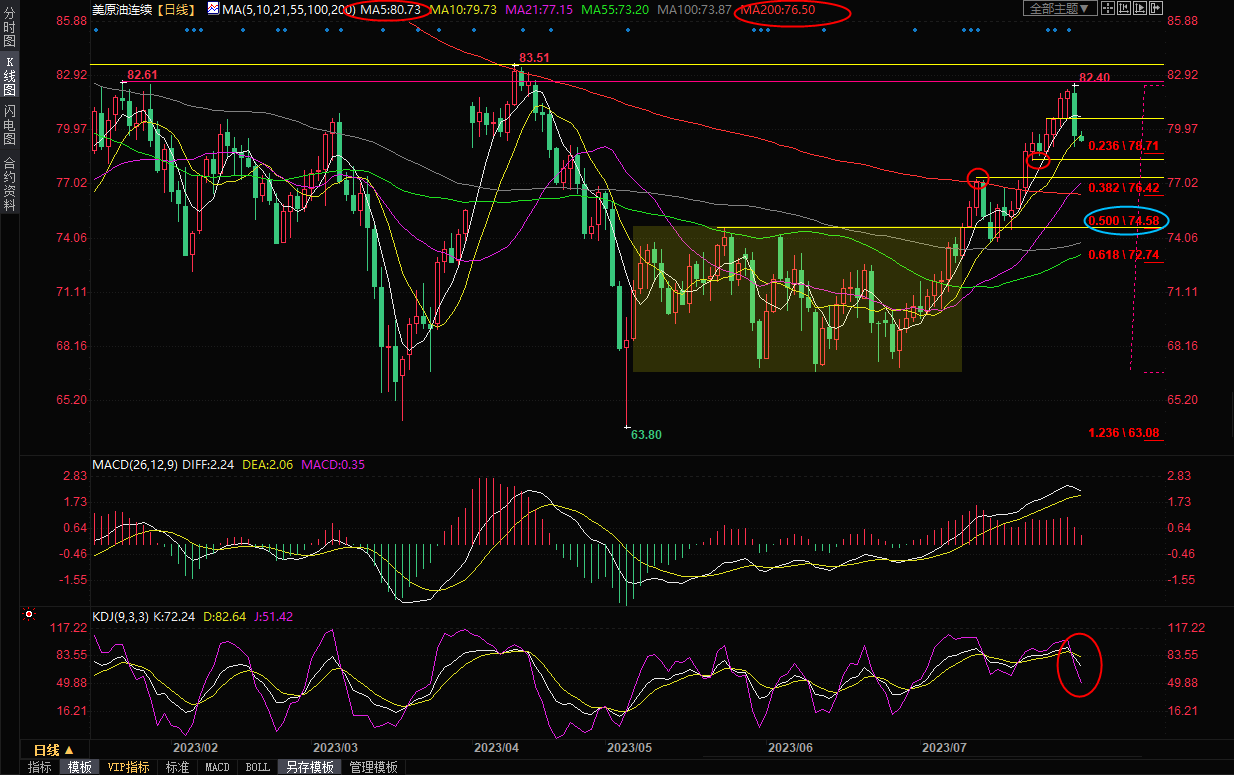The width and height of the screenshot is (1234, 775).
Task: Click the VIP指标 button
Action: tap(129, 767)
